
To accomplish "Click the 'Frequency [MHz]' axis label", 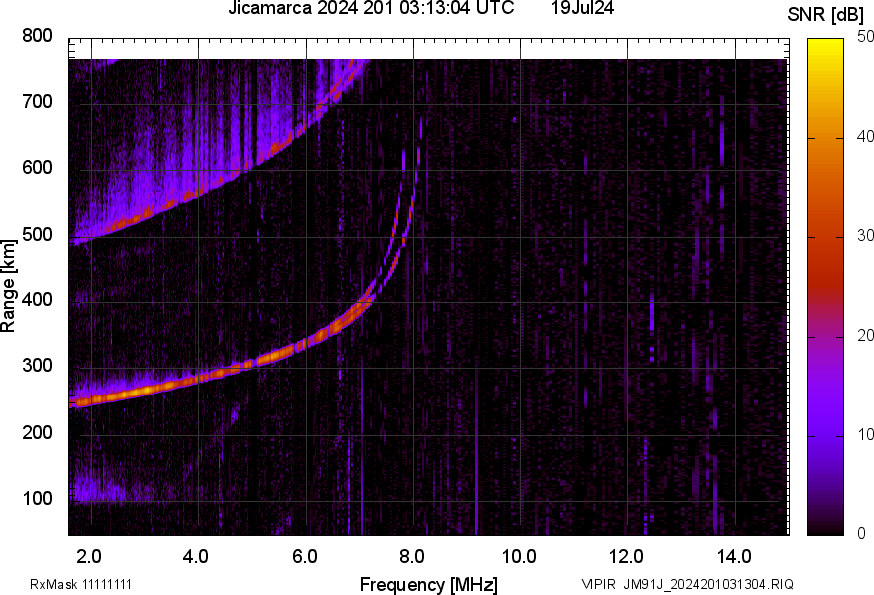I will click(429, 585).
